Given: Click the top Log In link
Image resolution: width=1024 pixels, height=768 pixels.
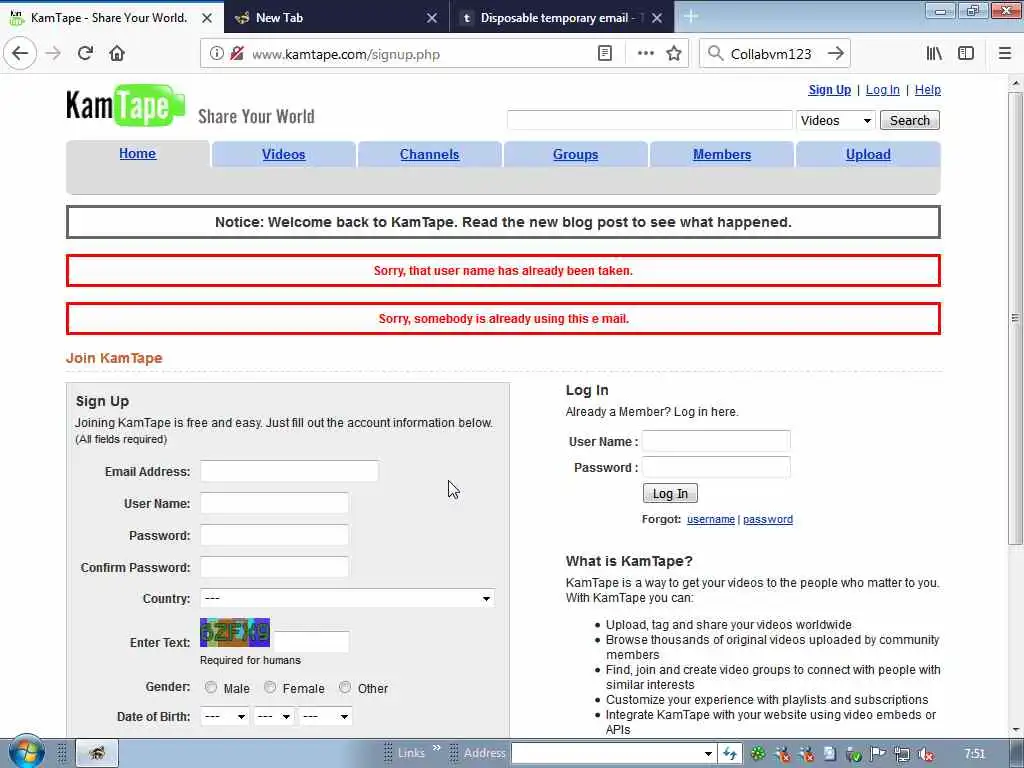Looking at the screenshot, I should tap(882, 89).
